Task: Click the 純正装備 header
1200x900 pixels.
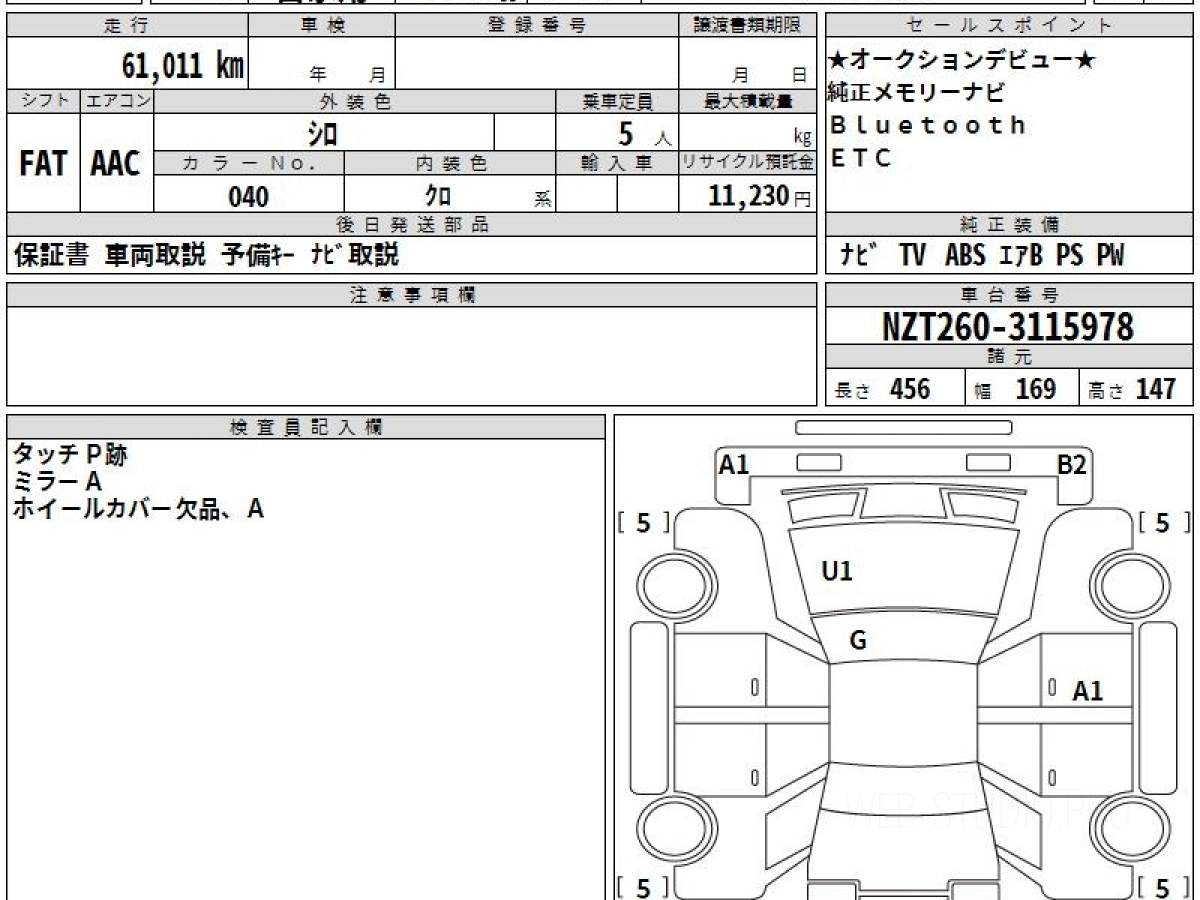Action: click(x=1010, y=225)
